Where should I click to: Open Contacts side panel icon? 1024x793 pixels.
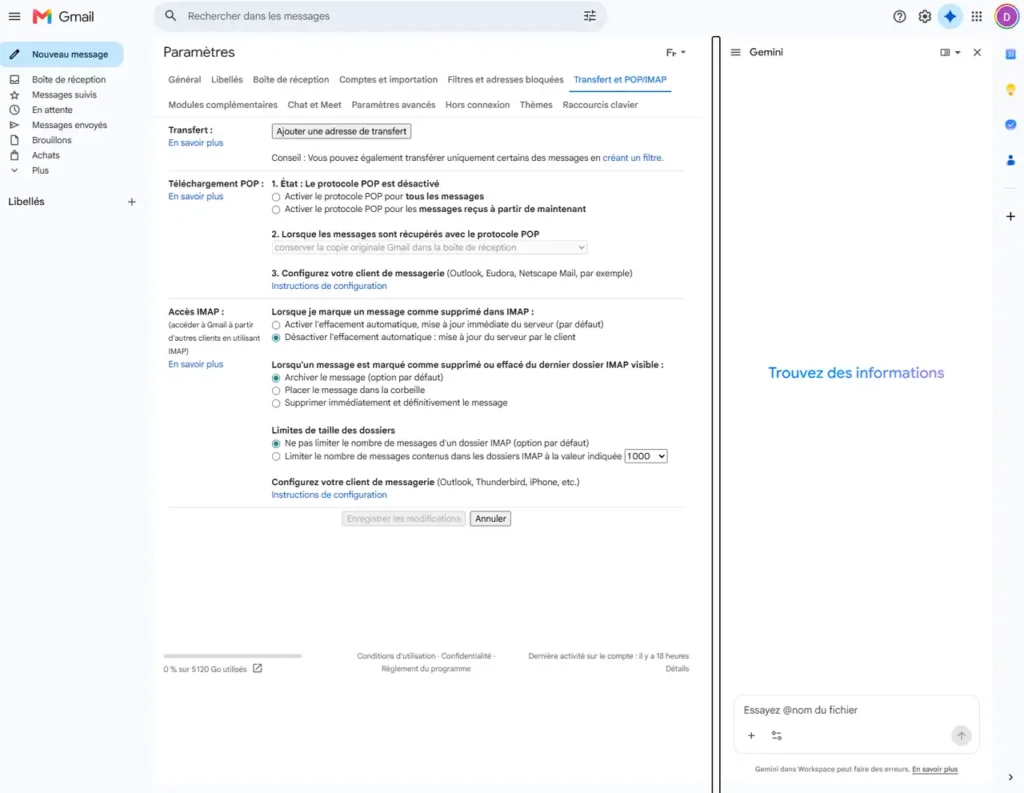[x=1010, y=159]
